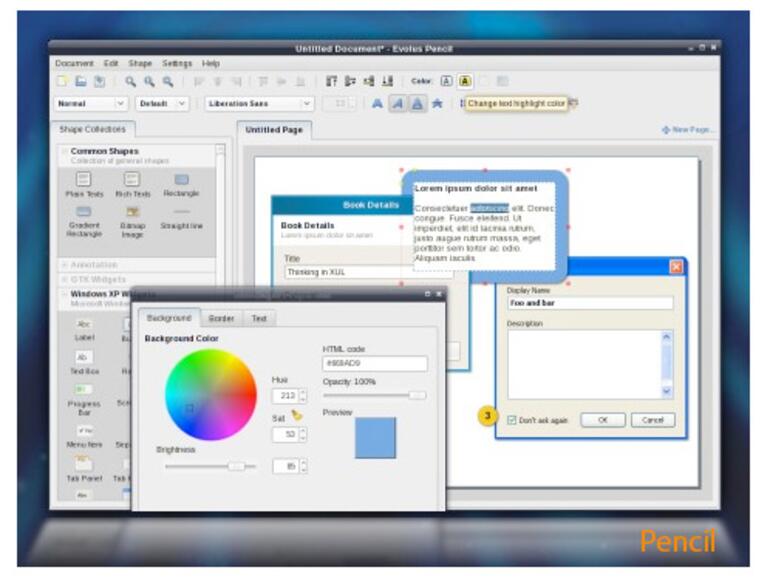Click the Description text area
This screenshot has width=770, height=578.
[584, 364]
